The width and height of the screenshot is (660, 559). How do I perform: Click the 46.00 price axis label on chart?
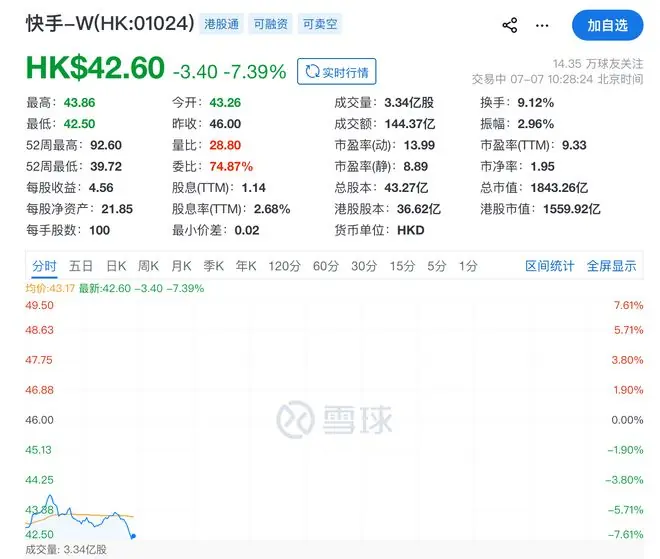[39, 420]
